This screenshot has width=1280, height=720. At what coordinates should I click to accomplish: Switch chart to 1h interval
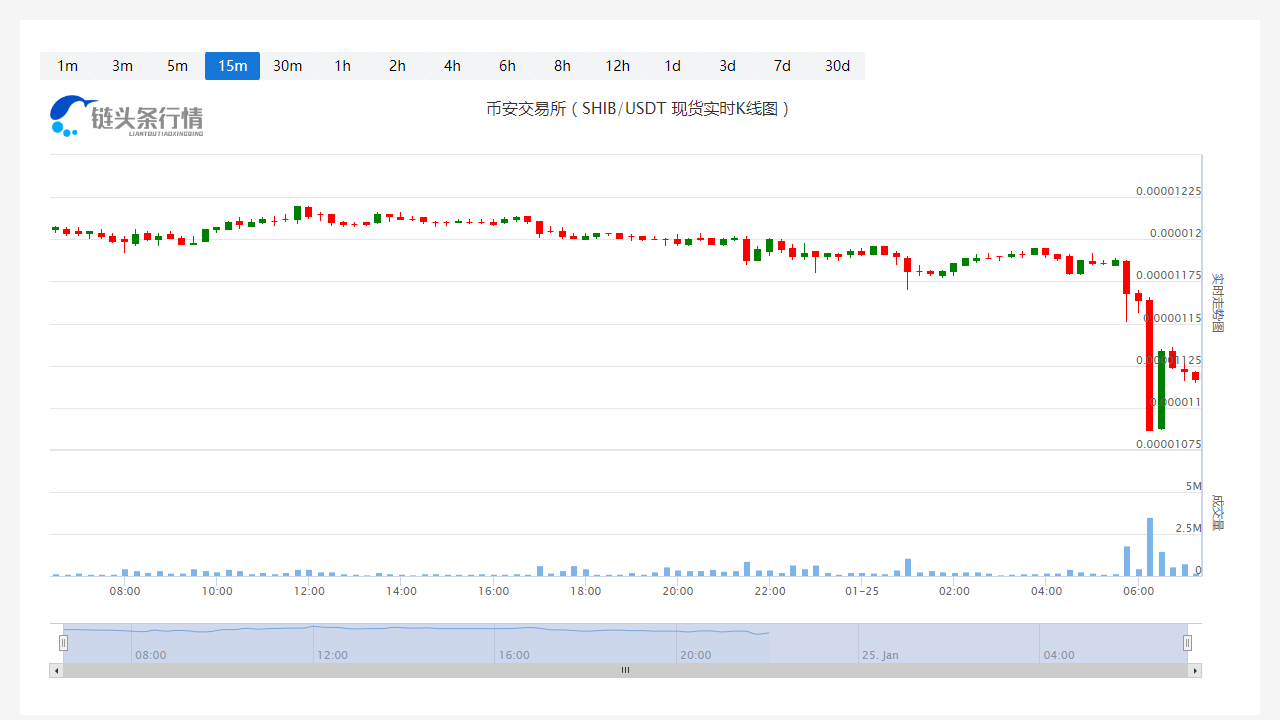tap(342, 66)
